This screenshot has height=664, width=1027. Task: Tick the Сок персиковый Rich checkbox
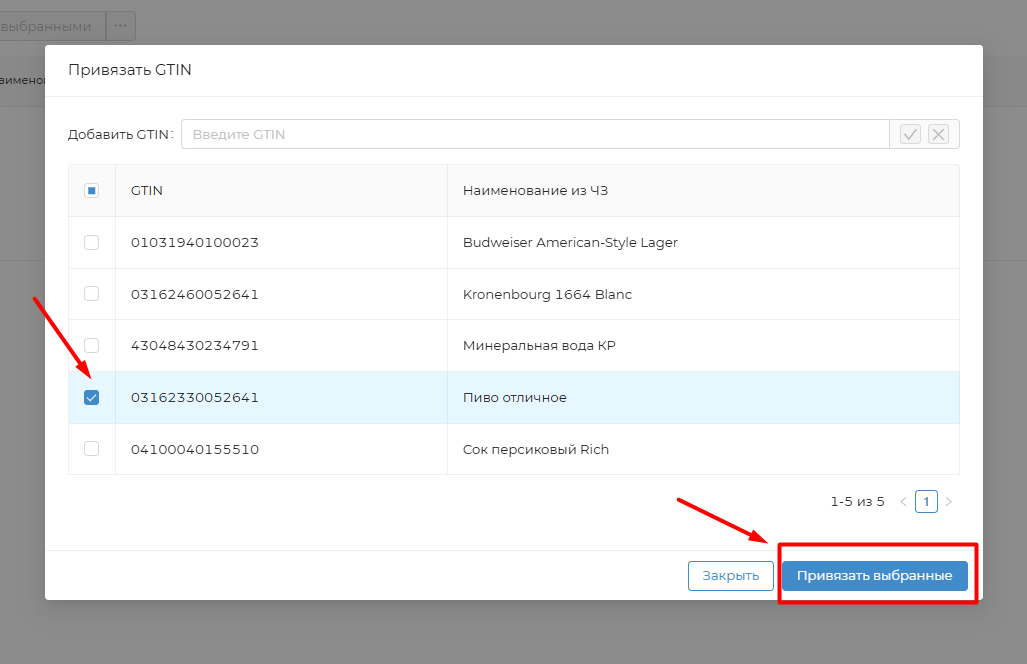[91, 449]
